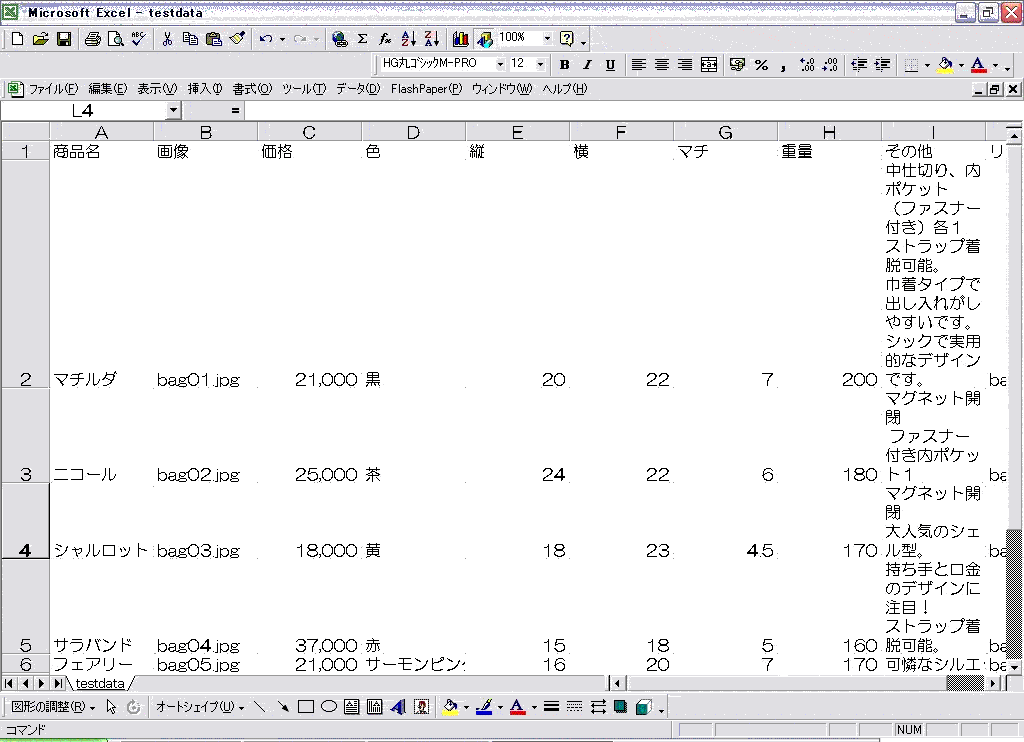Align text left
Image resolution: width=1024 pixels, height=742 pixels.
639,65
